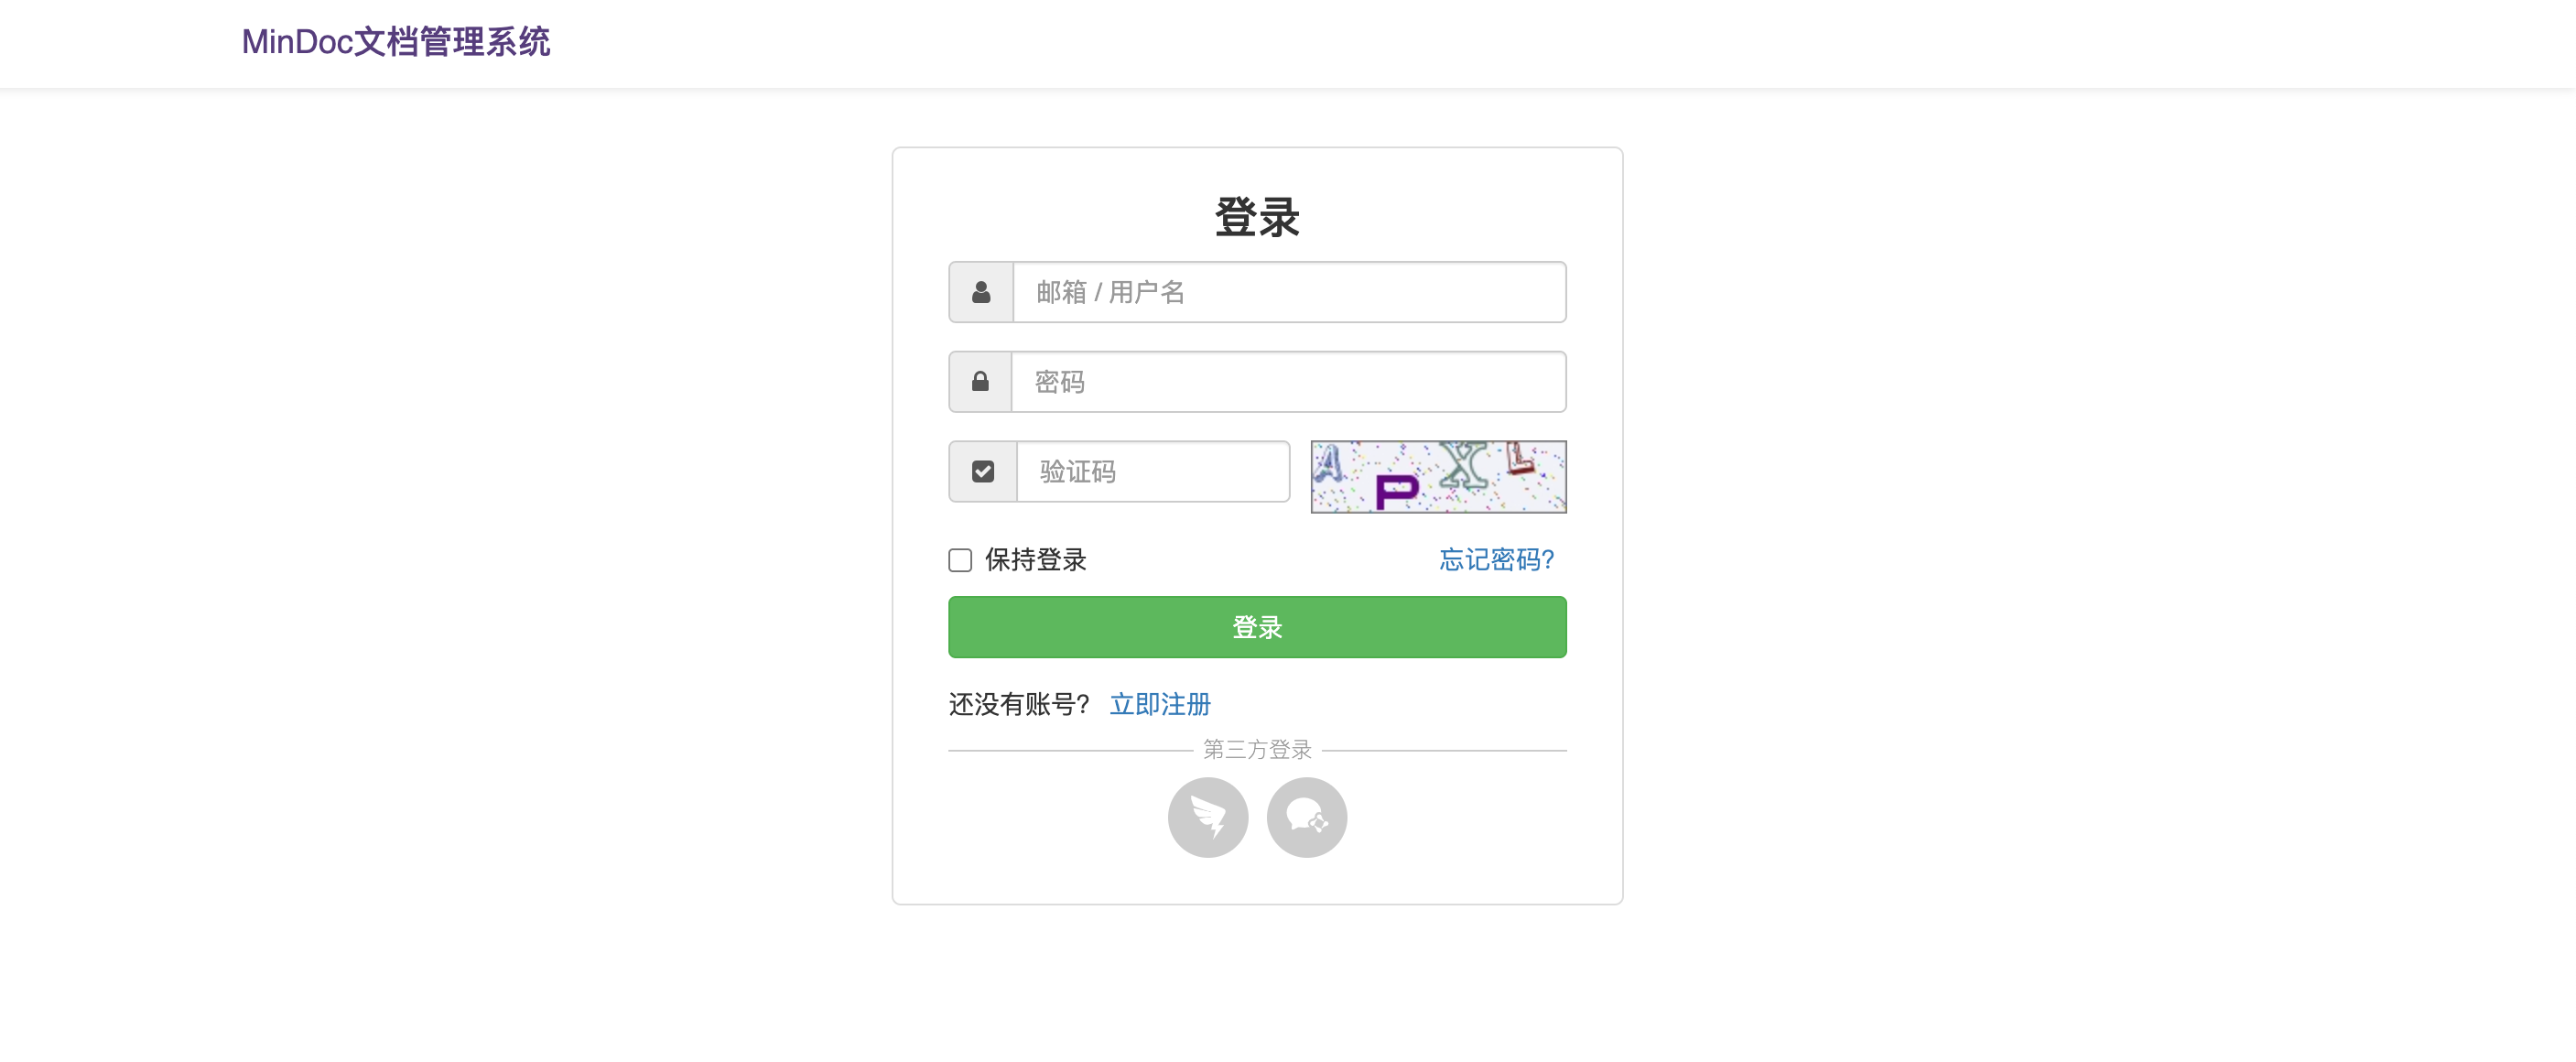The width and height of the screenshot is (2576, 1062).
Task: Open the 忘记密码? link
Action: (x=1496, y=560)
